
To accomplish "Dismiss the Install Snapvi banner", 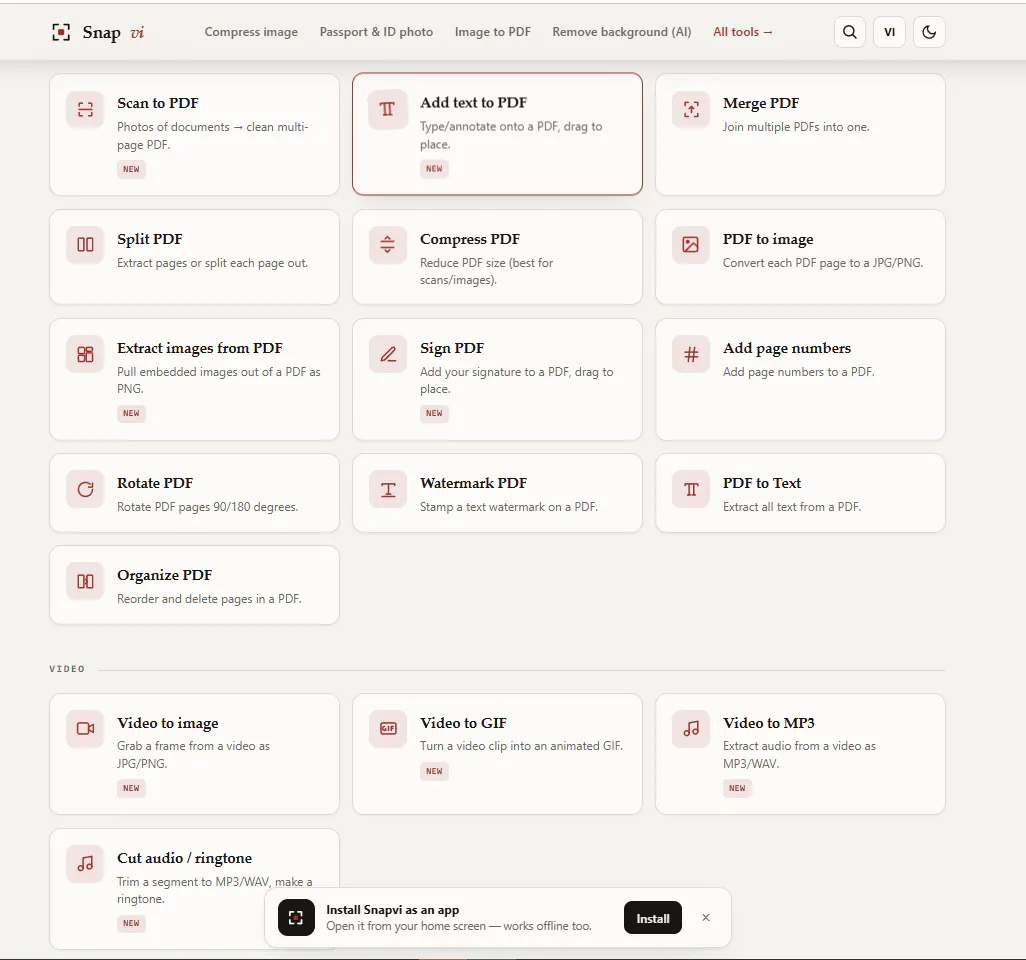I will coord(706,917).
